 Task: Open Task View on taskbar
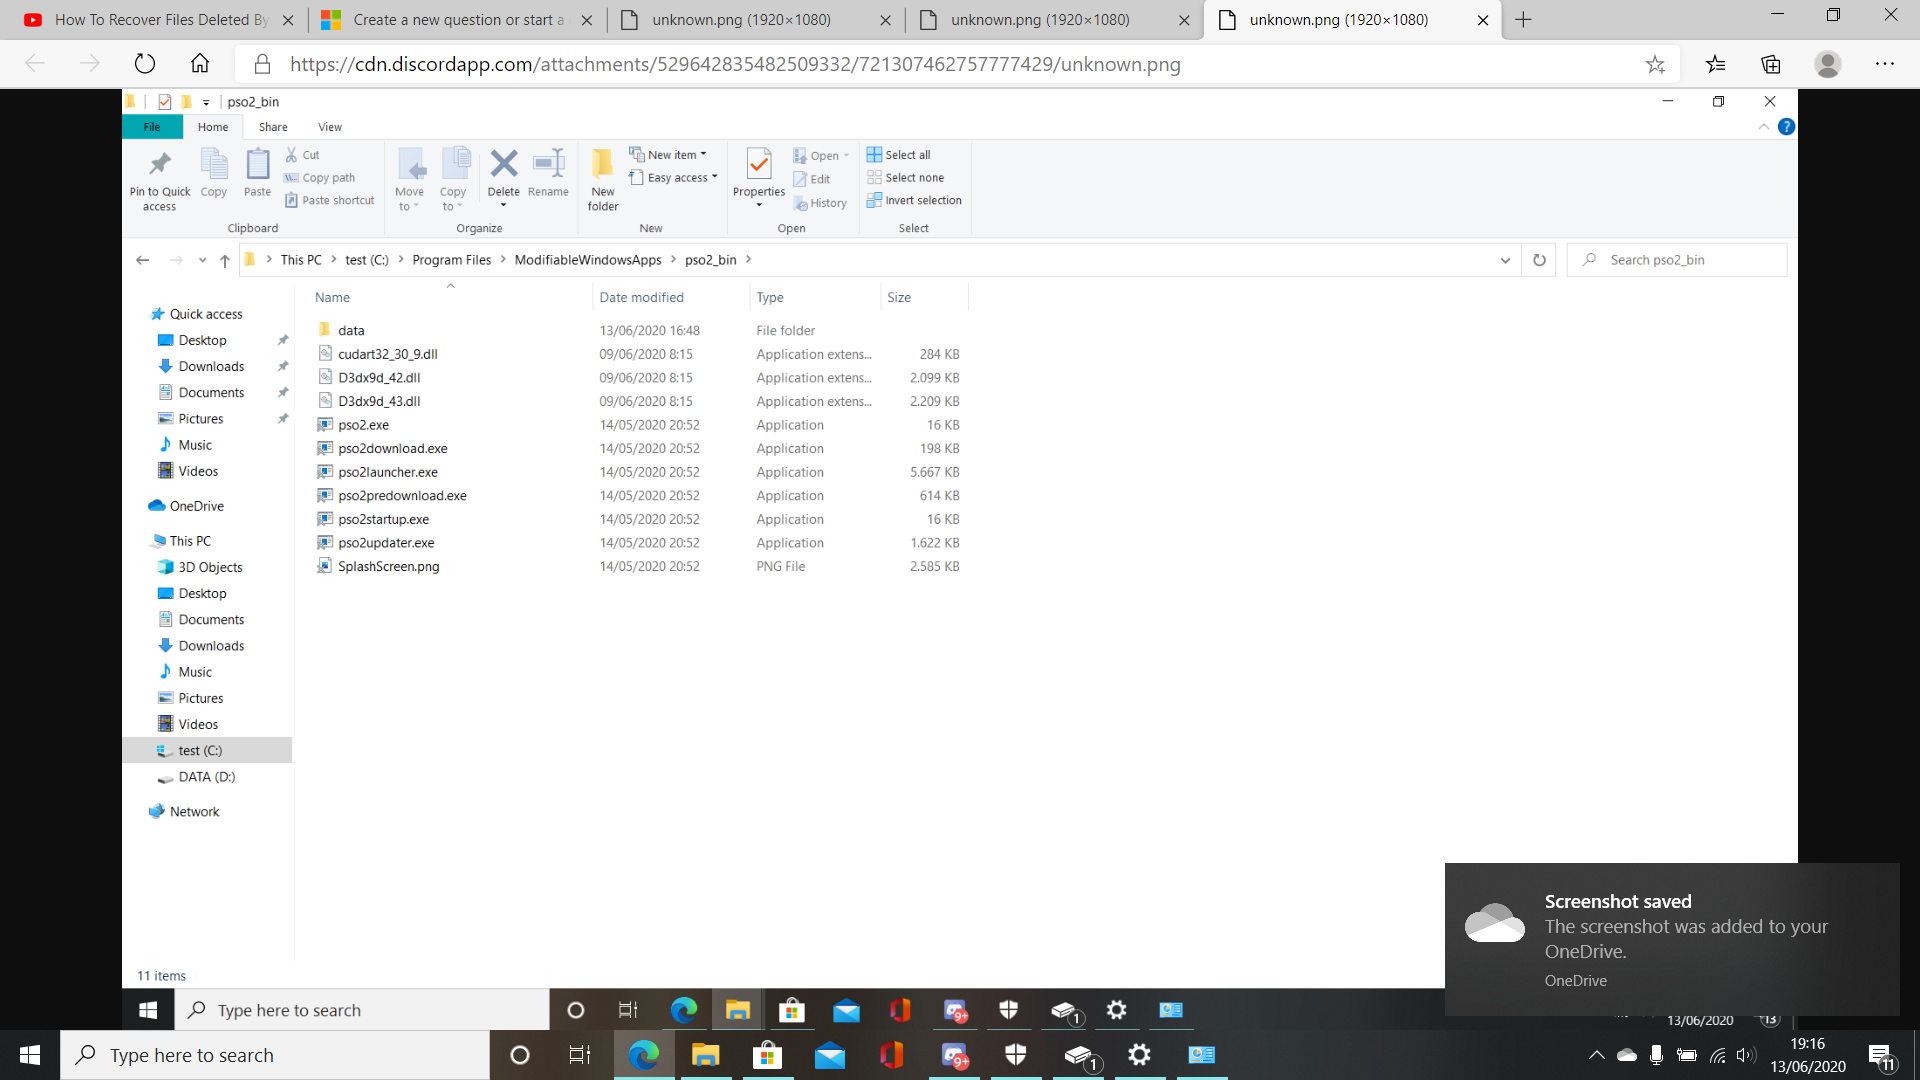580,1055
